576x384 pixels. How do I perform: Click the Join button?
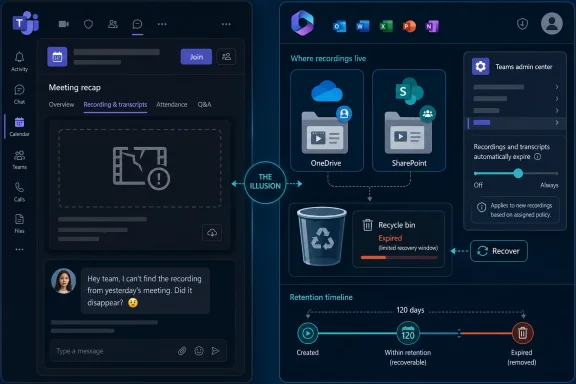[196, 57]
